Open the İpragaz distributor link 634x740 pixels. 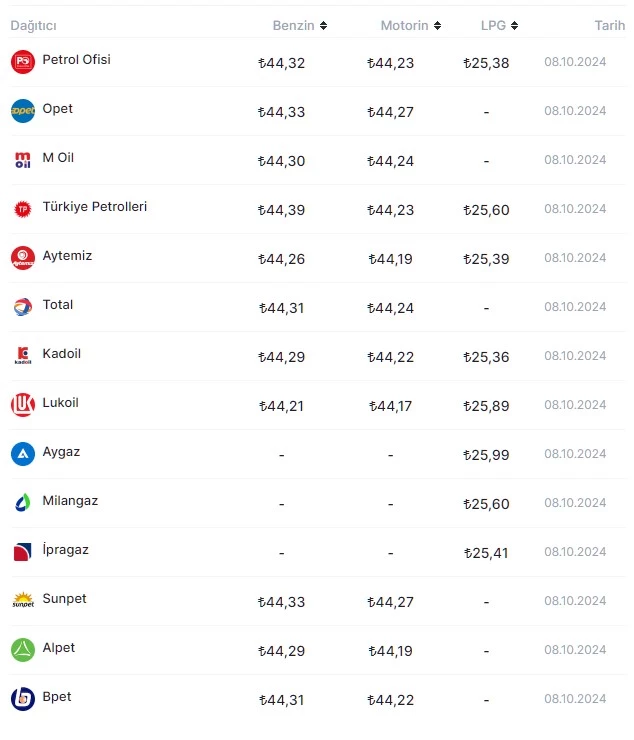(65, 550)
